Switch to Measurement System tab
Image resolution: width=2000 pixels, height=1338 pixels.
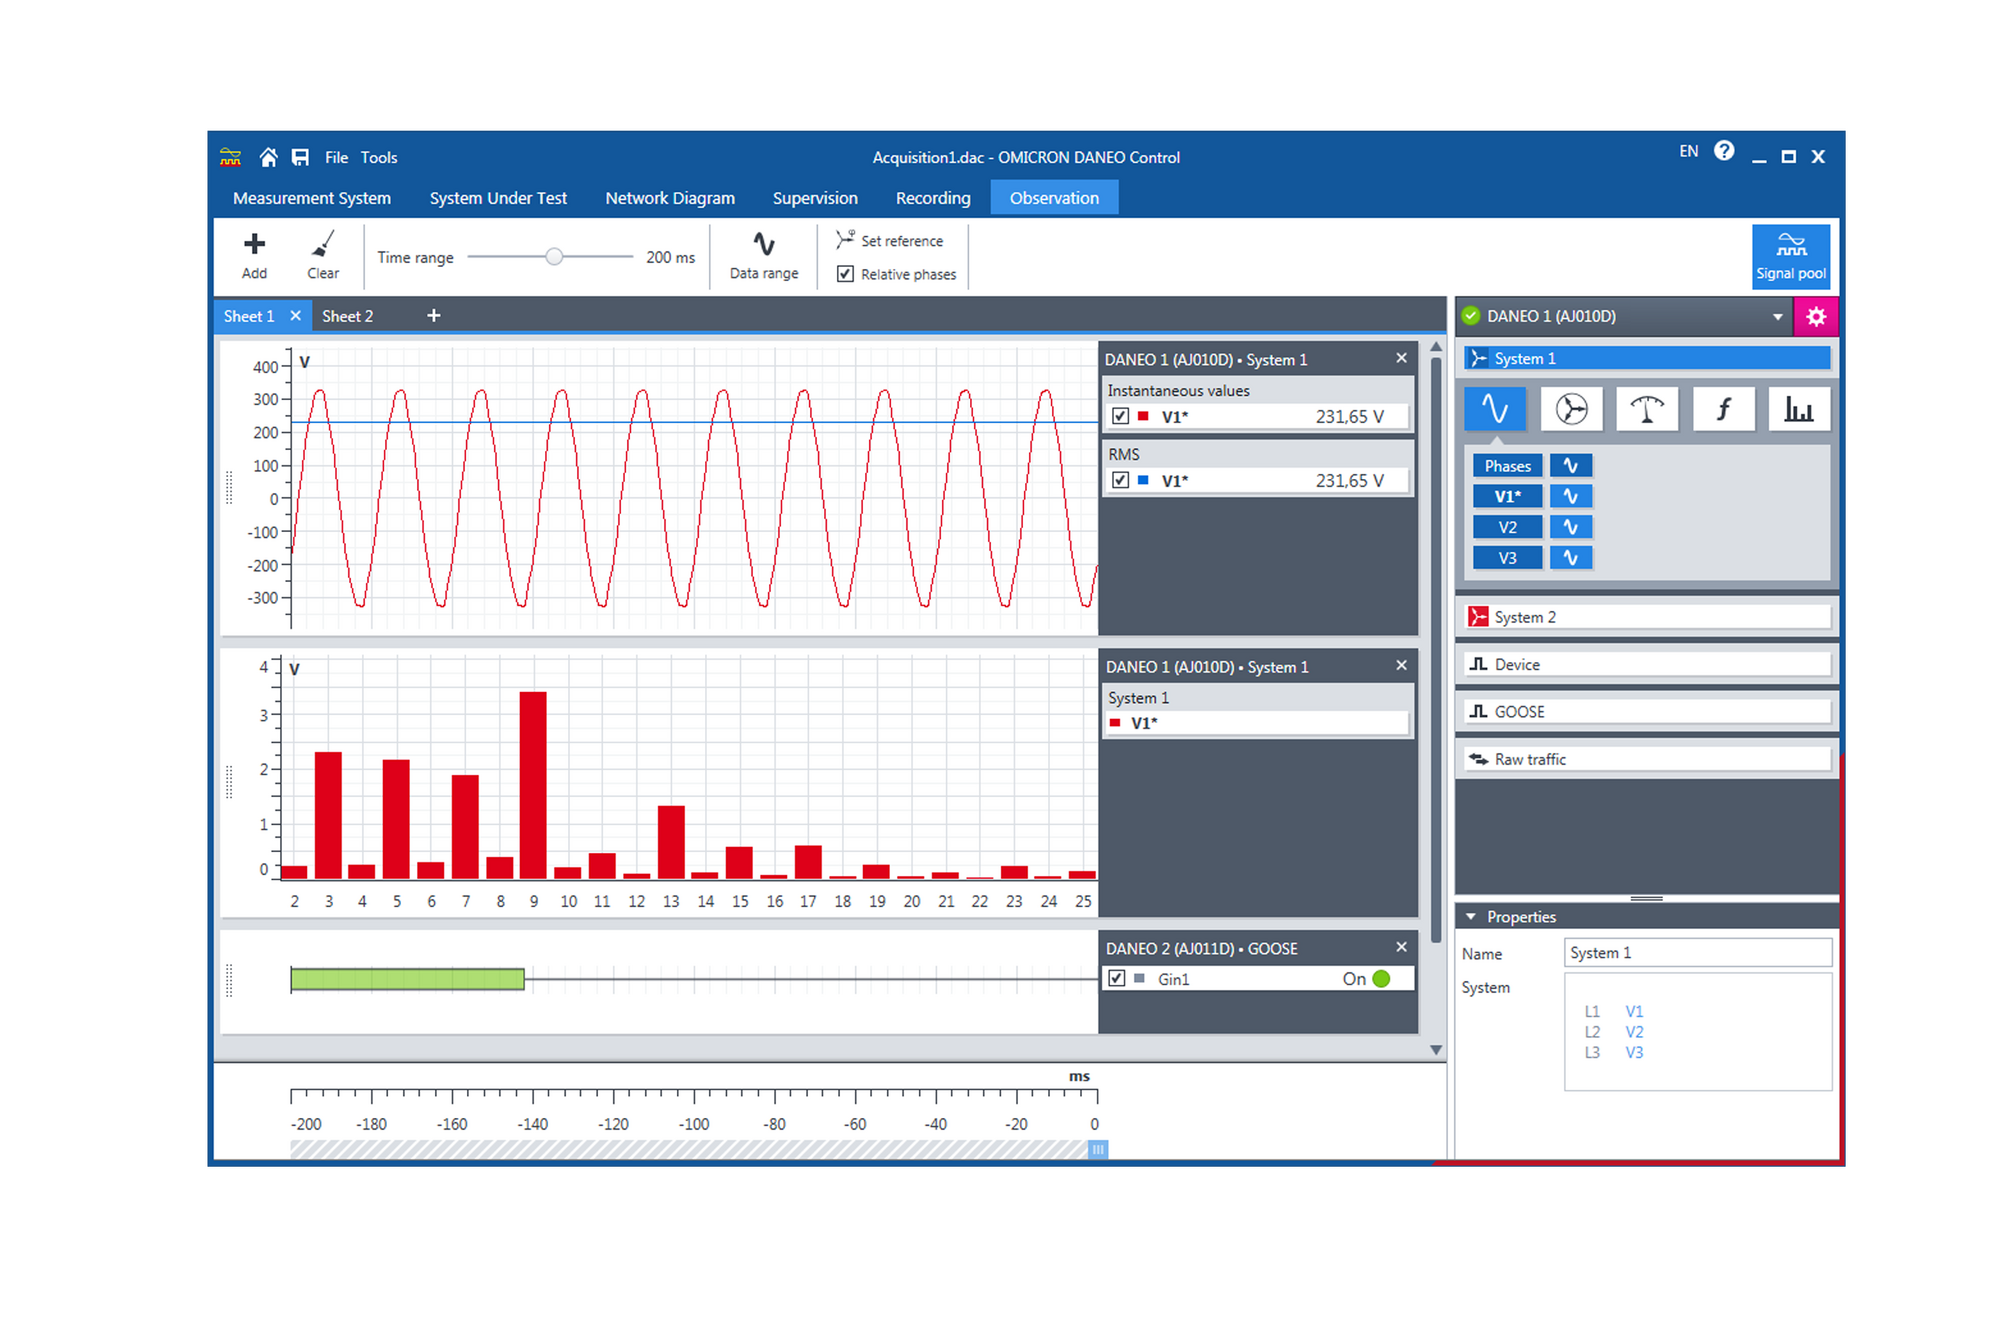[312, 198]
